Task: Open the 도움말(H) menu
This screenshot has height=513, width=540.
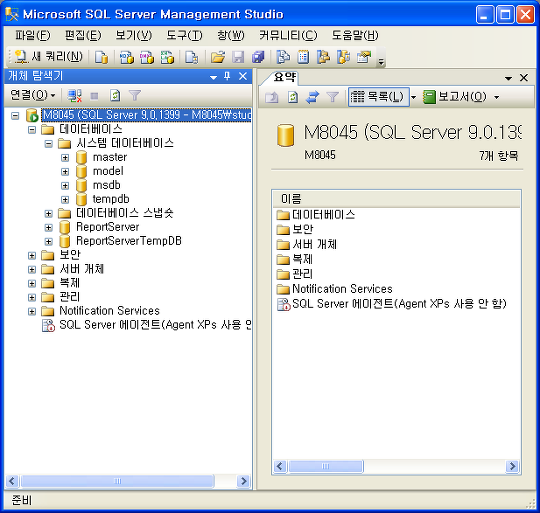Action: coord(355,35)
